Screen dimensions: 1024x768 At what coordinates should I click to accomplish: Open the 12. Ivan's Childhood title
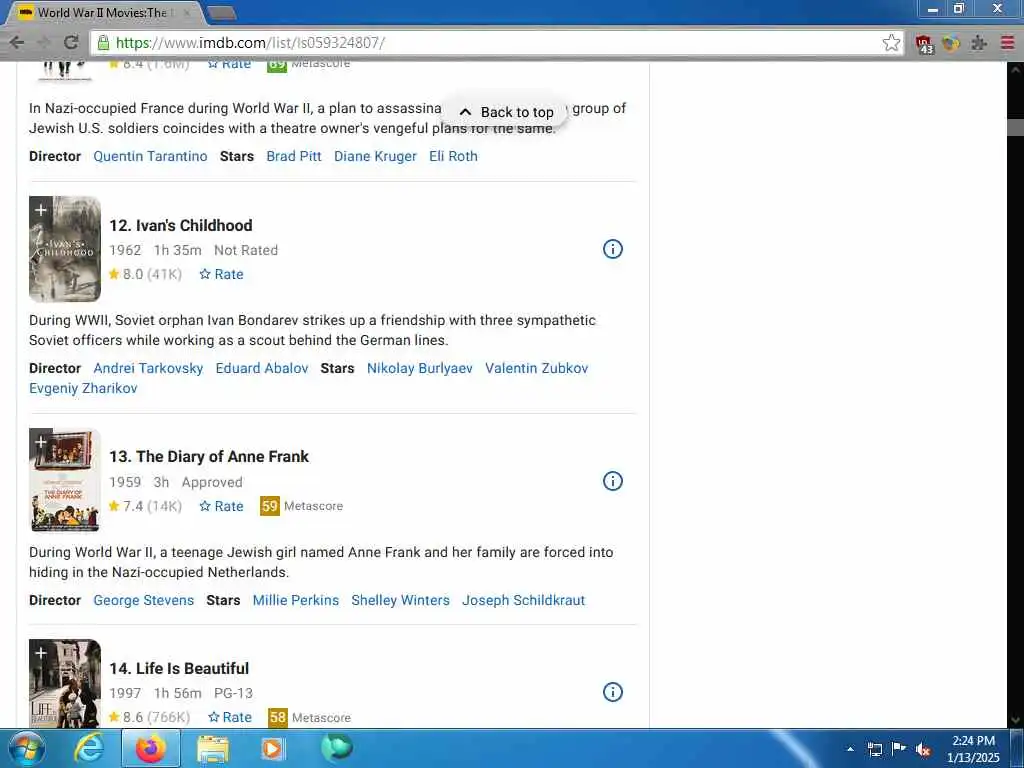[x=181, y=225]
